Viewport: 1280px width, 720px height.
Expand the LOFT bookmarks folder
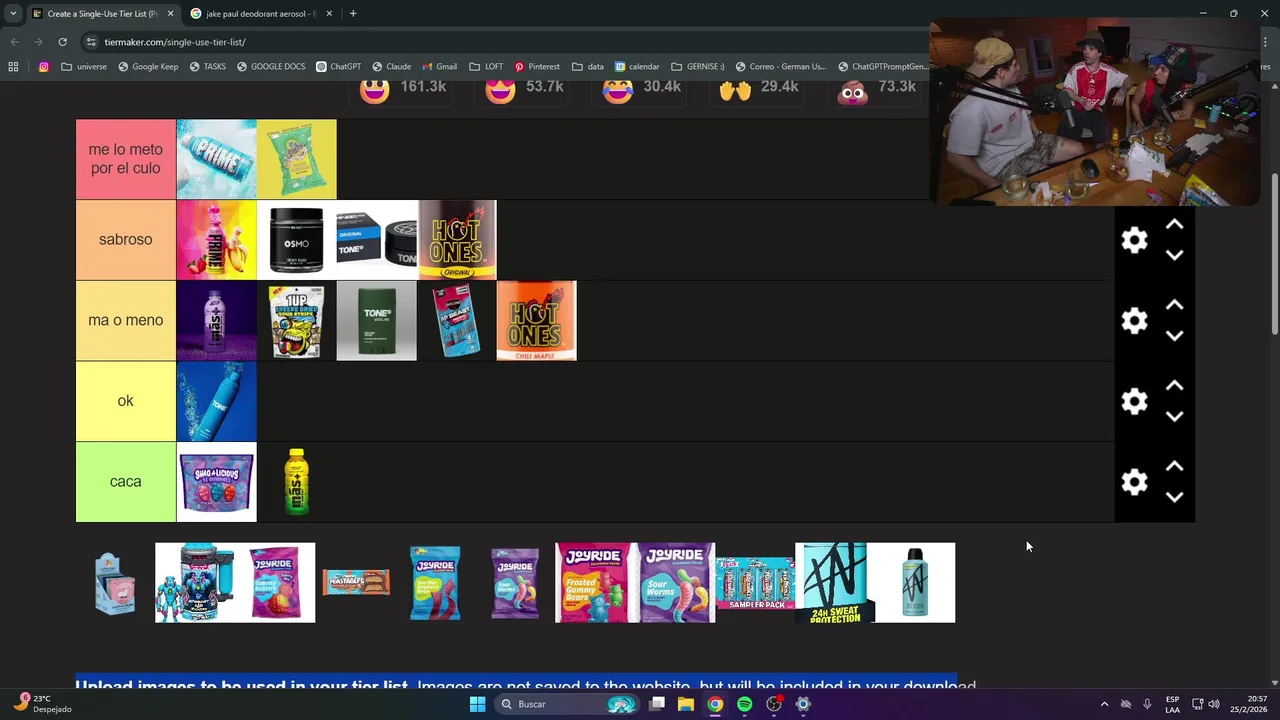[486, 67]
